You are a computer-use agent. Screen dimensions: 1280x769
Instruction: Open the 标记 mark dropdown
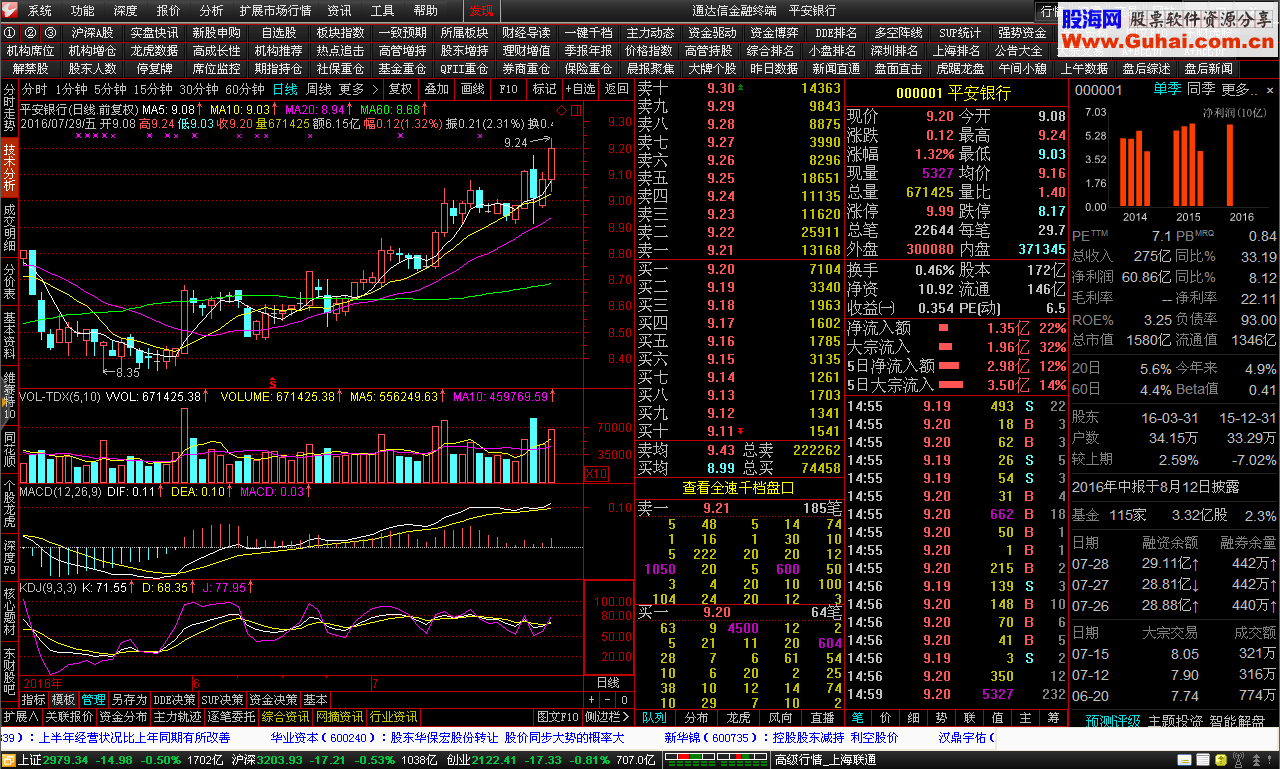544,89
